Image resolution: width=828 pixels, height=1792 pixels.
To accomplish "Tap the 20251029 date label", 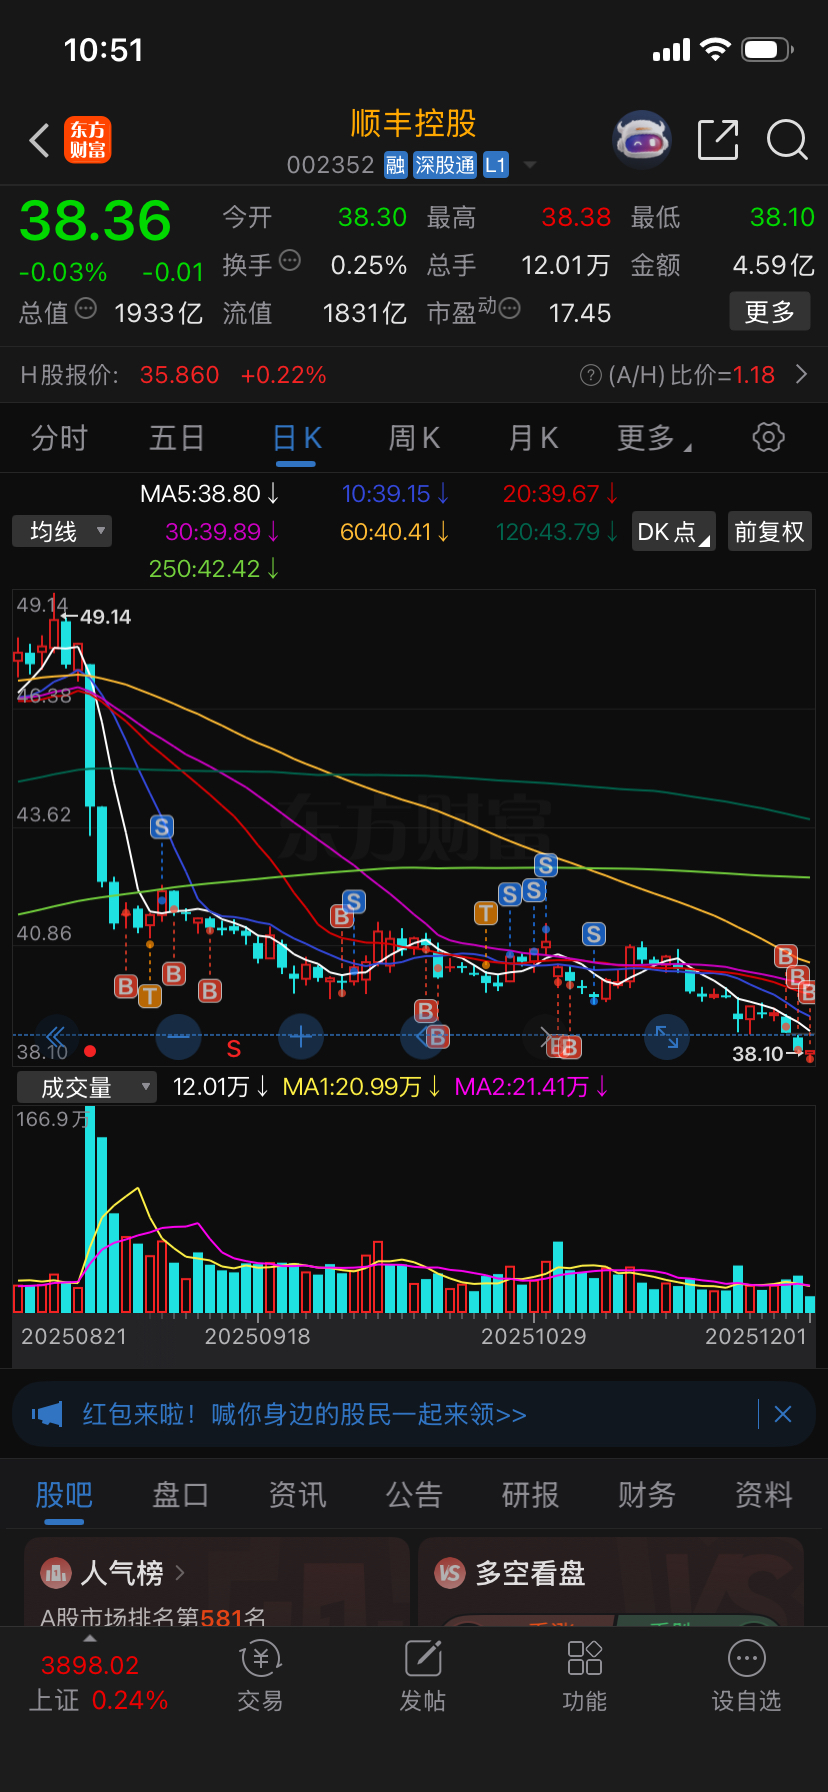I will 534,1336.
